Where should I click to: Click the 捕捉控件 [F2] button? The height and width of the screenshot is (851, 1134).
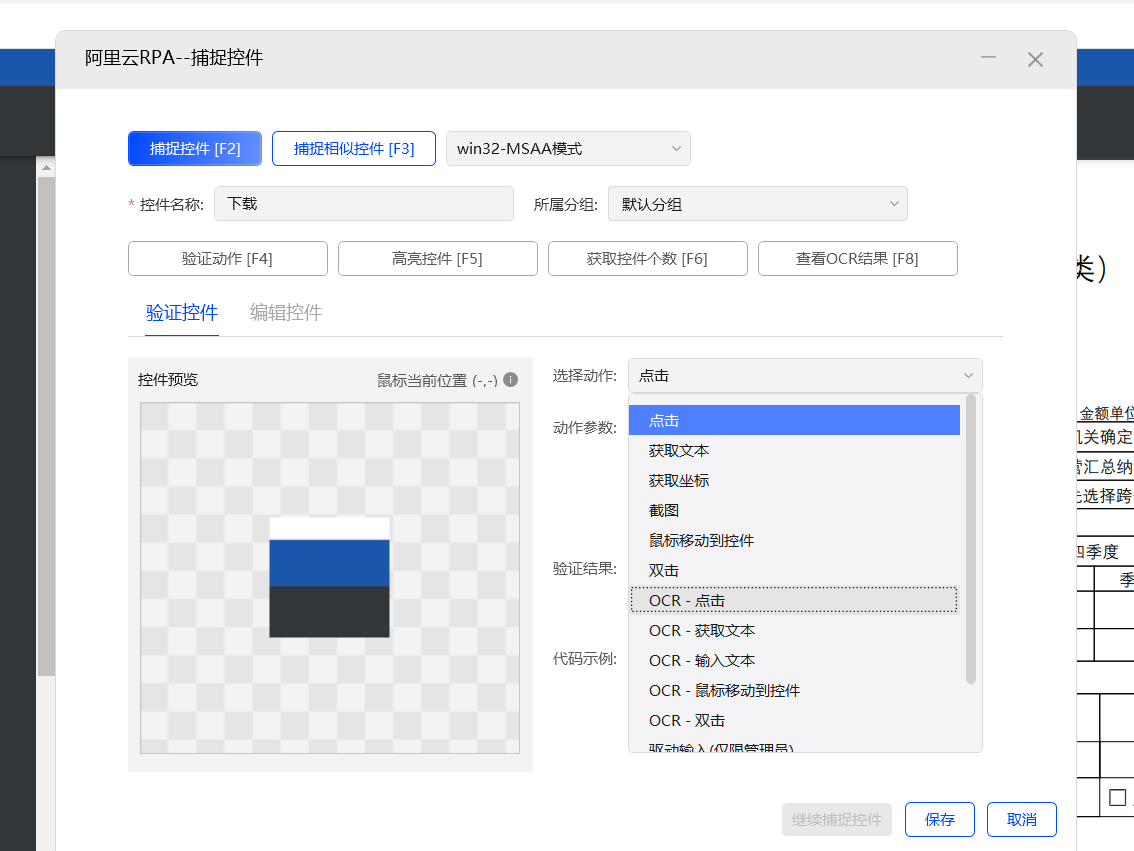(x=195, y=148)
